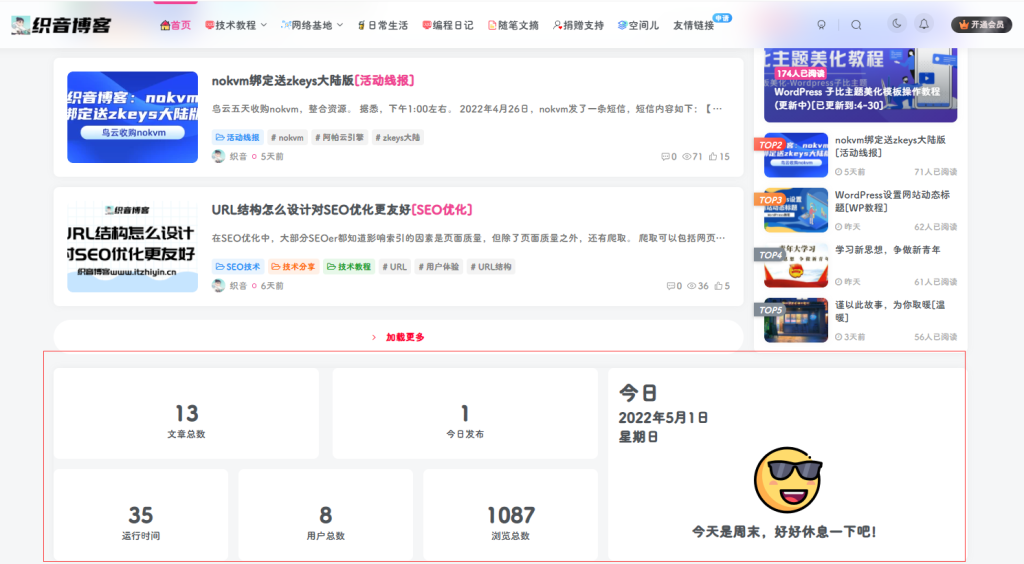Viewport: 1024px width, 564px height.
Task: Click the 浏览总数 1087 stat card
Action: (x=511, y=514)
